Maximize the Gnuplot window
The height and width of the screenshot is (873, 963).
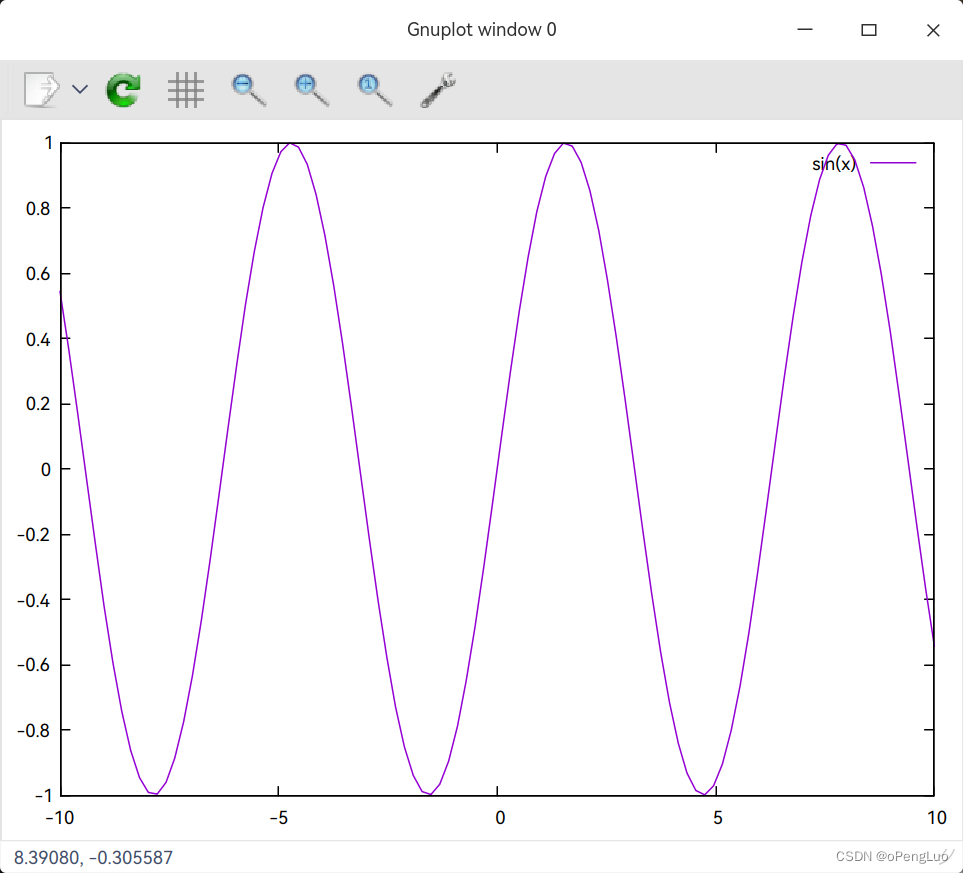click(x=868, y=30)
